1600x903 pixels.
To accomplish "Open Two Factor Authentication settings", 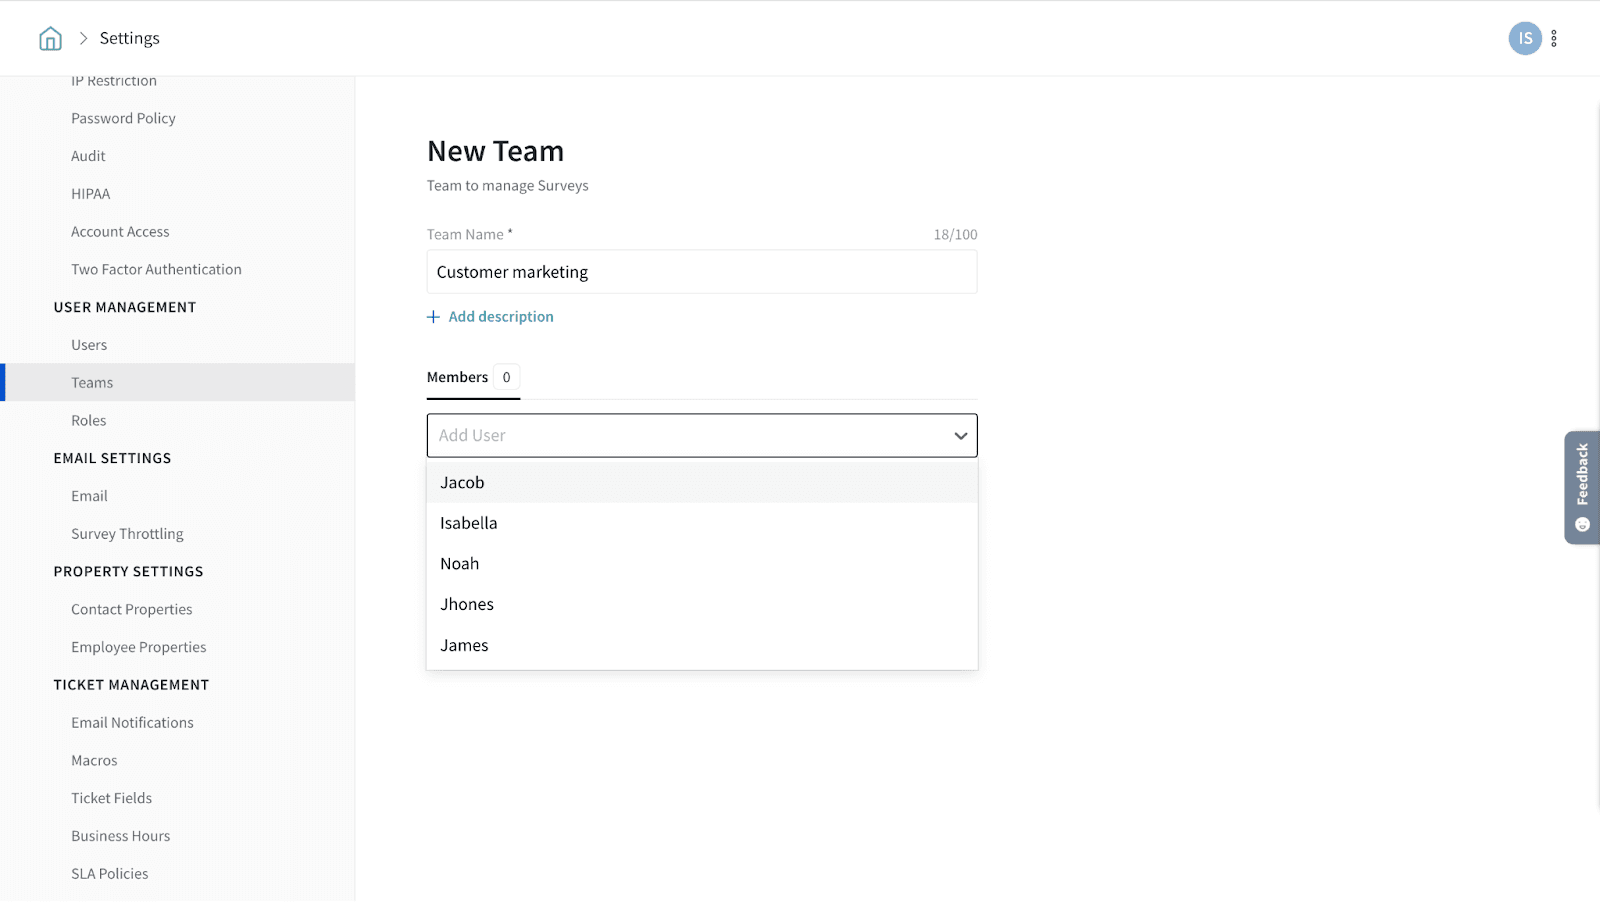I will (156, 270).
